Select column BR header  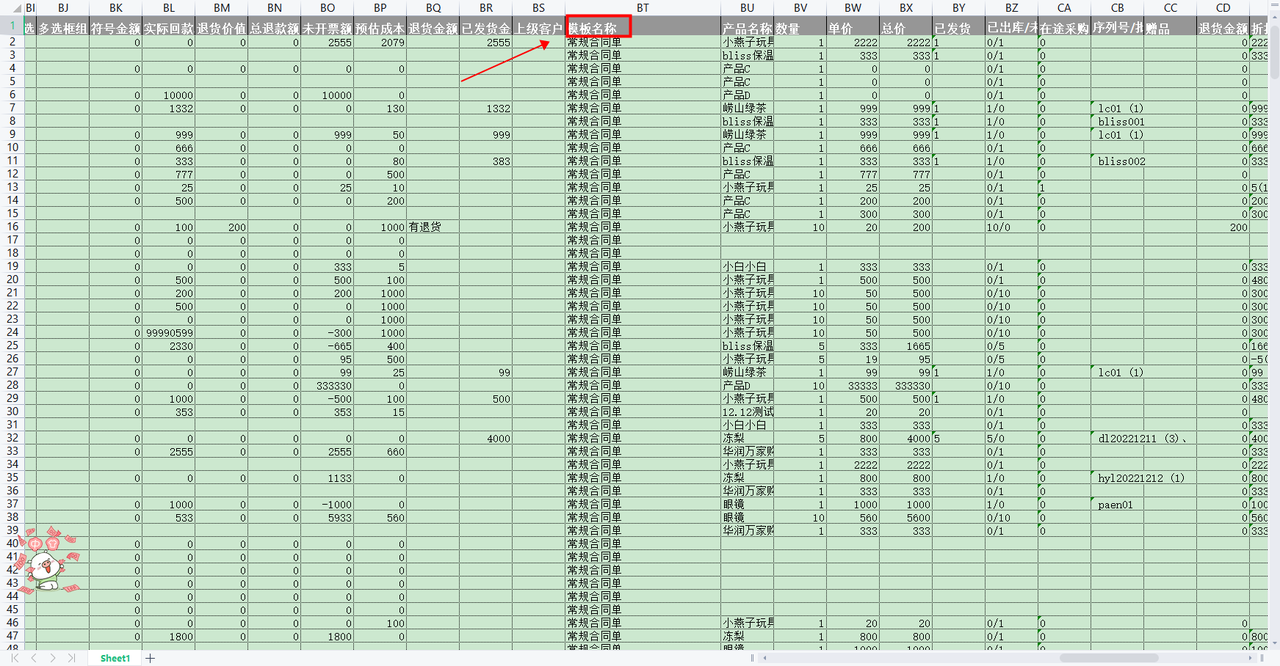[x=486, y=8]
